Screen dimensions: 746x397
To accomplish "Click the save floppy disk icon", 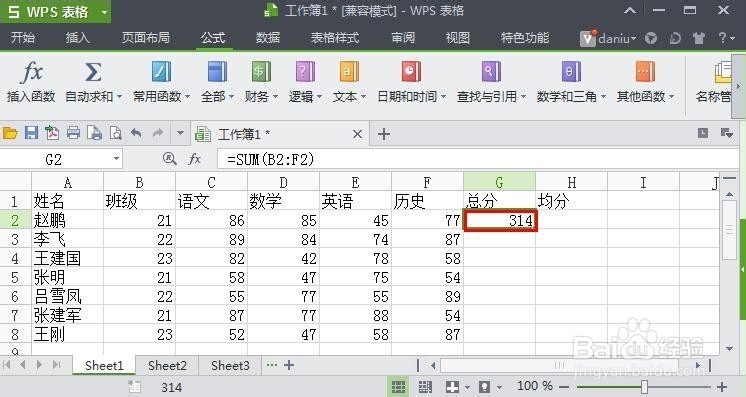I will (x=31, y=133).
